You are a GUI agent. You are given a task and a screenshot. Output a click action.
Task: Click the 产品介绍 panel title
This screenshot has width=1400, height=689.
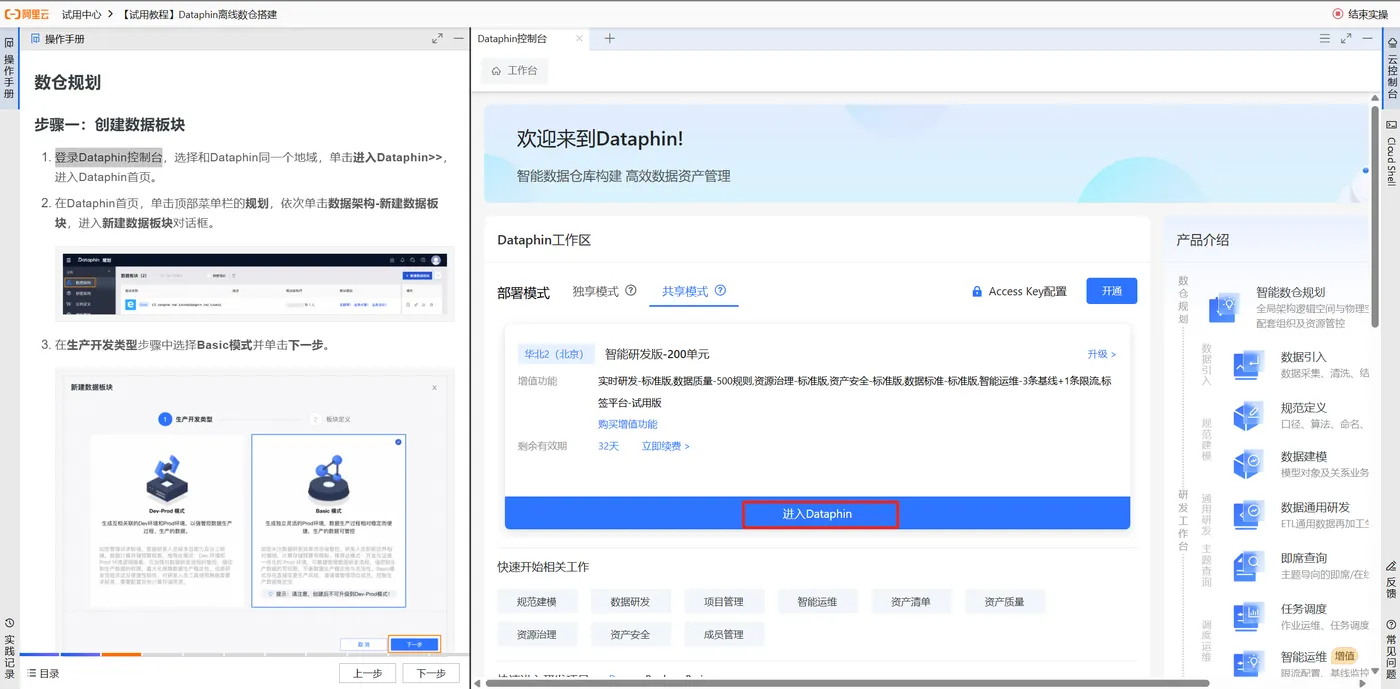pyautogui.click(x=1203, y=240)
